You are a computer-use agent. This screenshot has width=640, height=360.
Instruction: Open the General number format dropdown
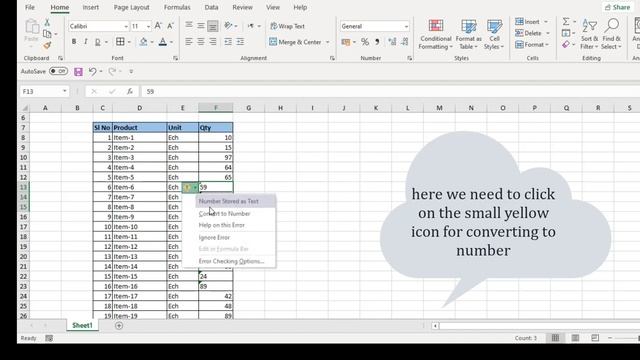(406, 27)
